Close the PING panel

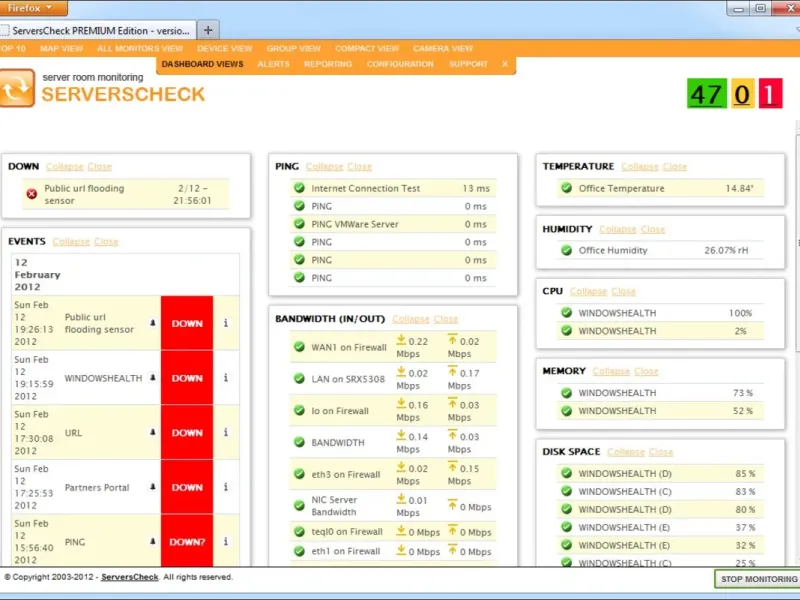coord(360,167)
